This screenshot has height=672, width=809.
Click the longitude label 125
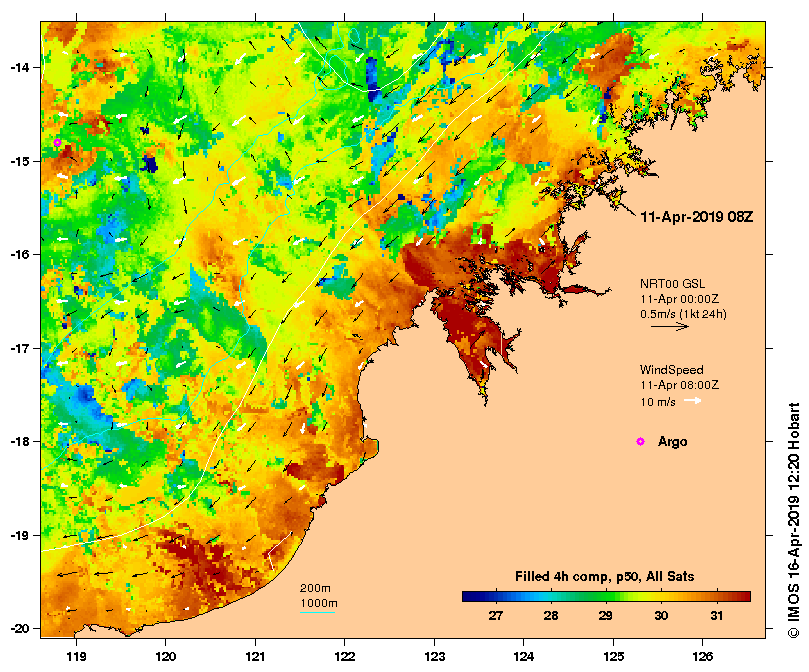coord(613,657)
